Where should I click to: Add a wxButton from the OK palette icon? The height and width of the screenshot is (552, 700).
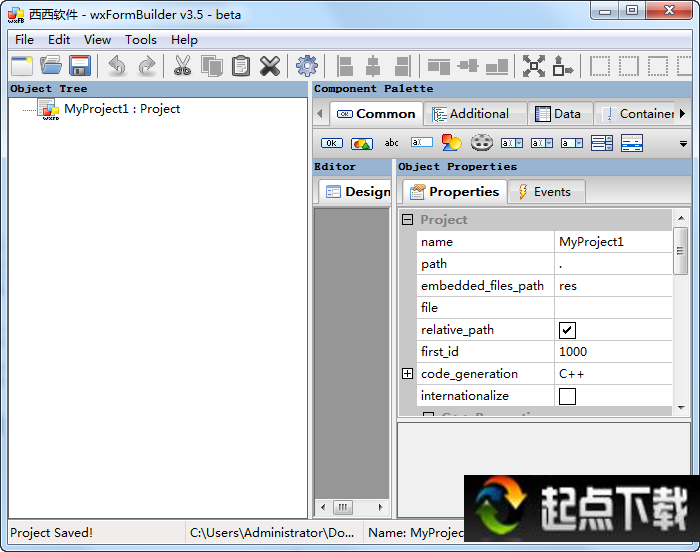coord(332,143)
